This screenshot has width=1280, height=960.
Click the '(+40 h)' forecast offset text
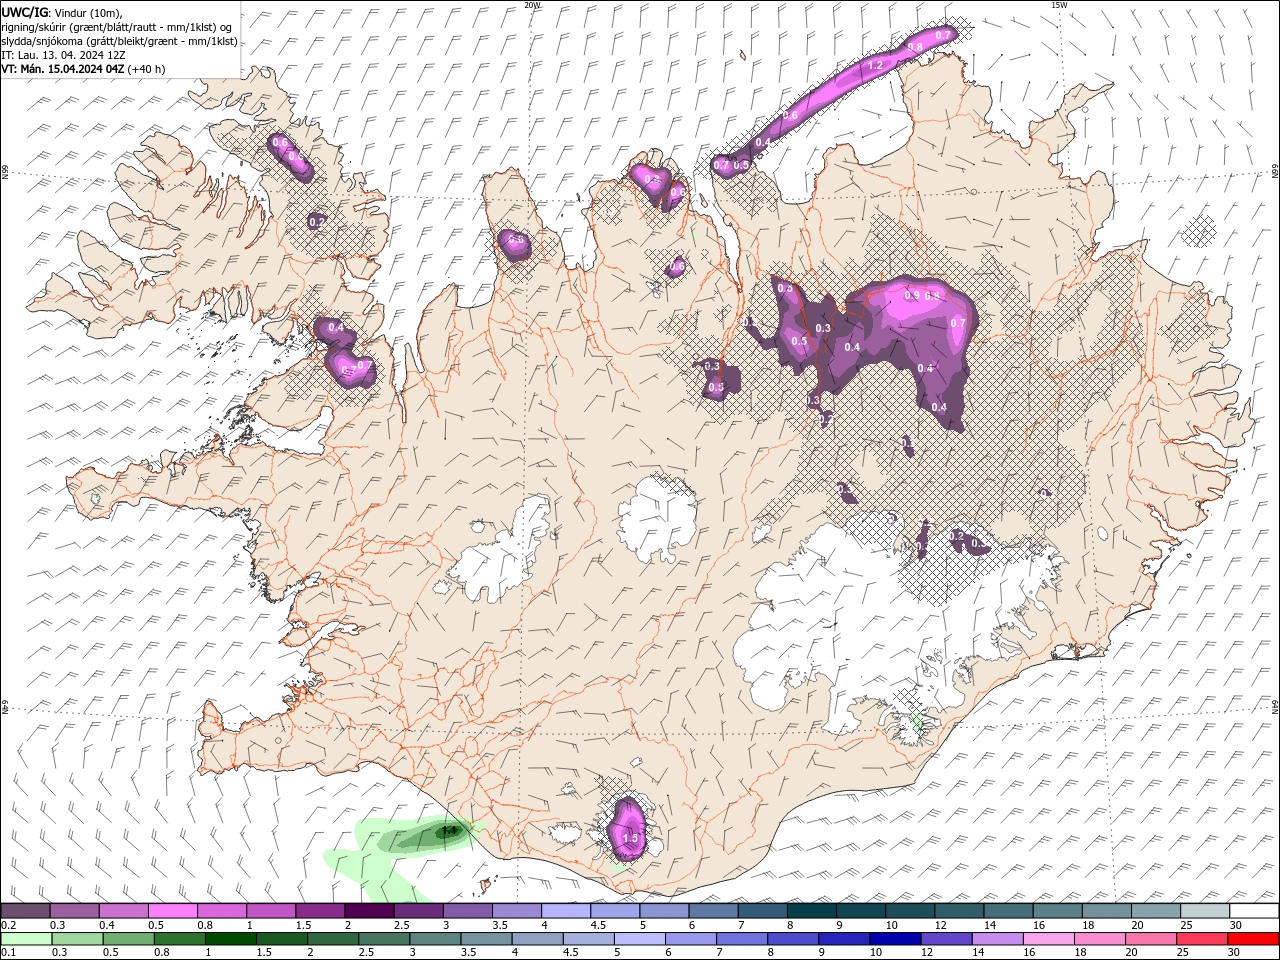147,69
